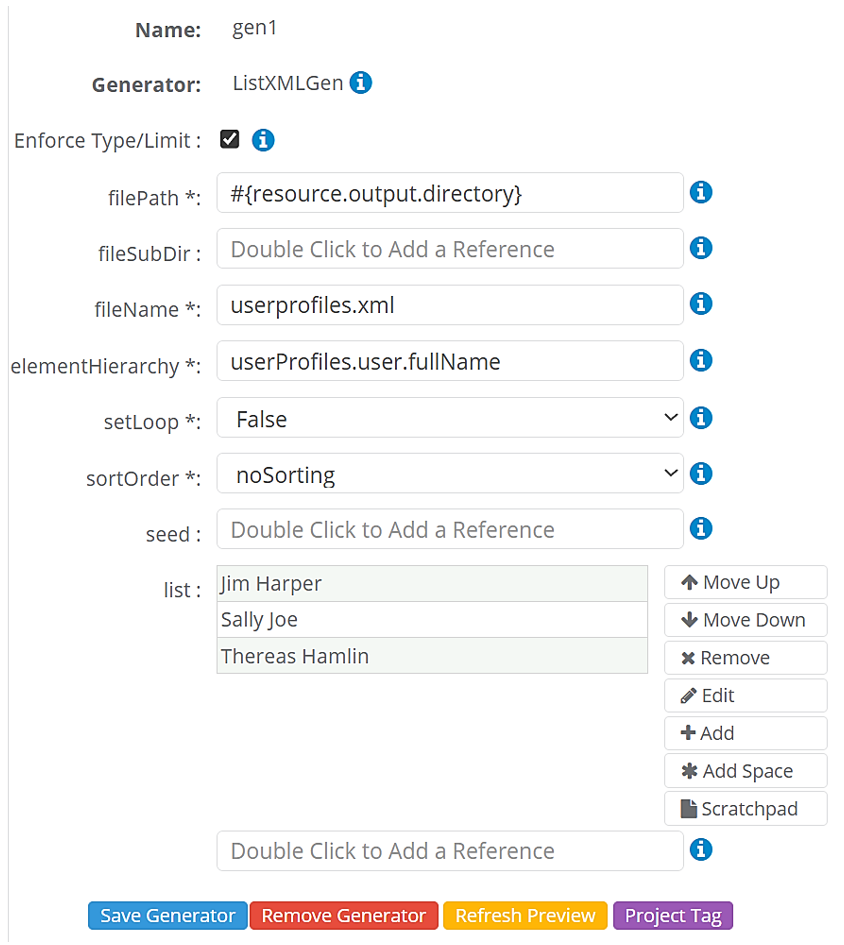Click the elementHierarchy input field

coord(450,360)
